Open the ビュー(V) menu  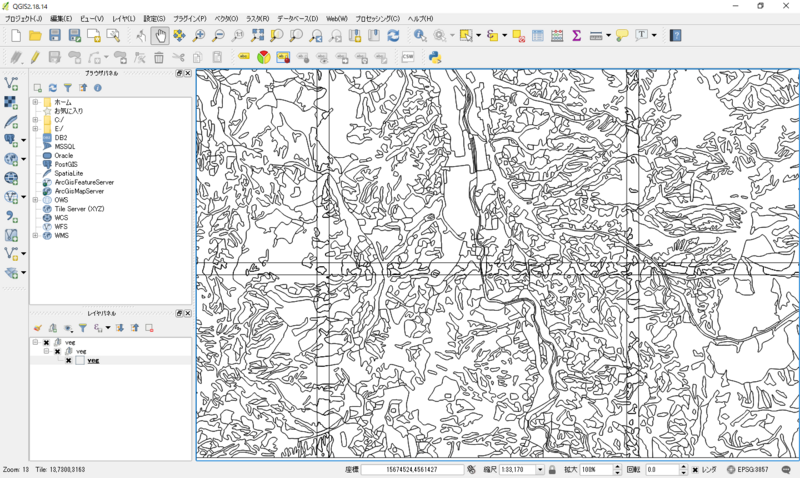[92, 18]
